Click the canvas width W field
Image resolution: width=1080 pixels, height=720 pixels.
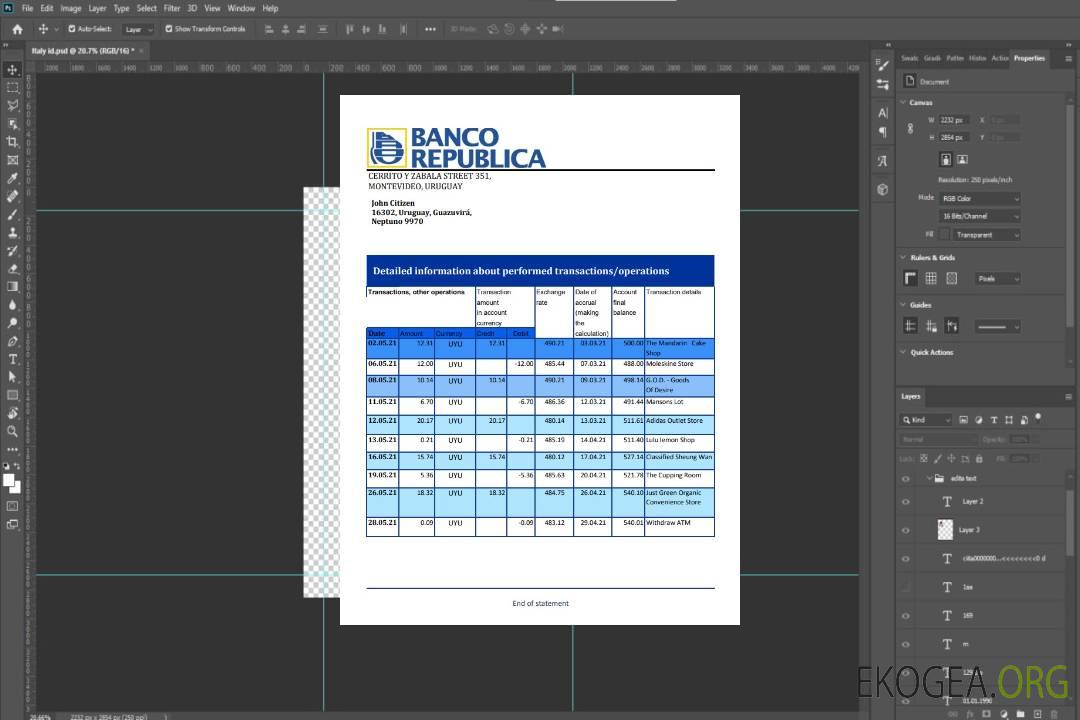click(953, 120)
